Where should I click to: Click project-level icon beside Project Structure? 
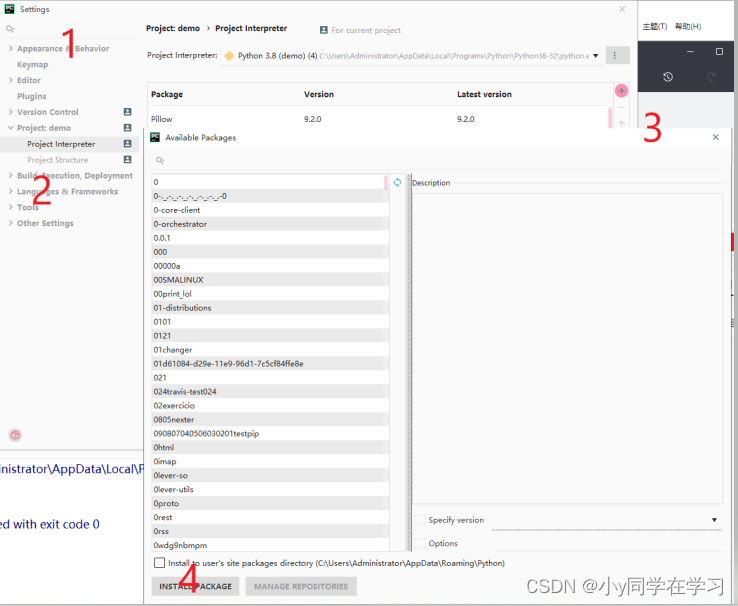pos(128,160)
